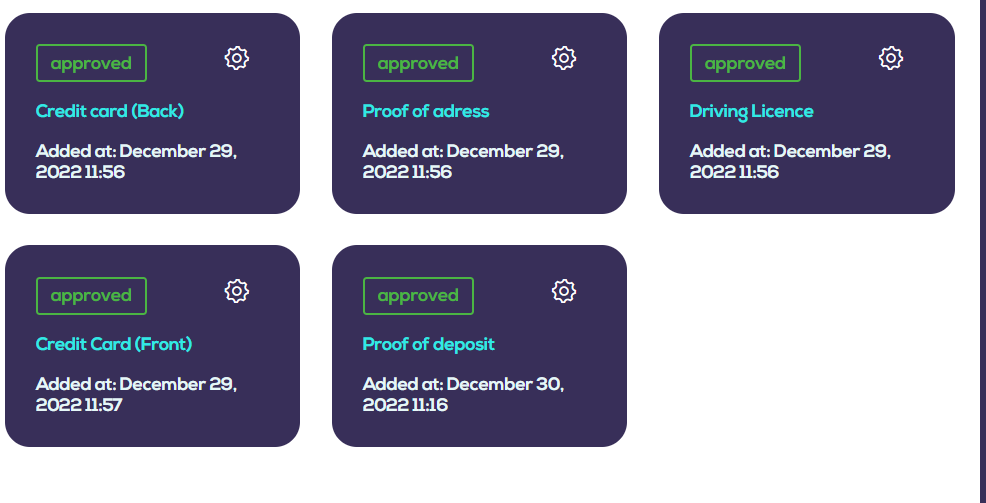Screen dimensions: 986x503
Task: Click gear icon on Proof of adress card
Action: coord(564,58)
